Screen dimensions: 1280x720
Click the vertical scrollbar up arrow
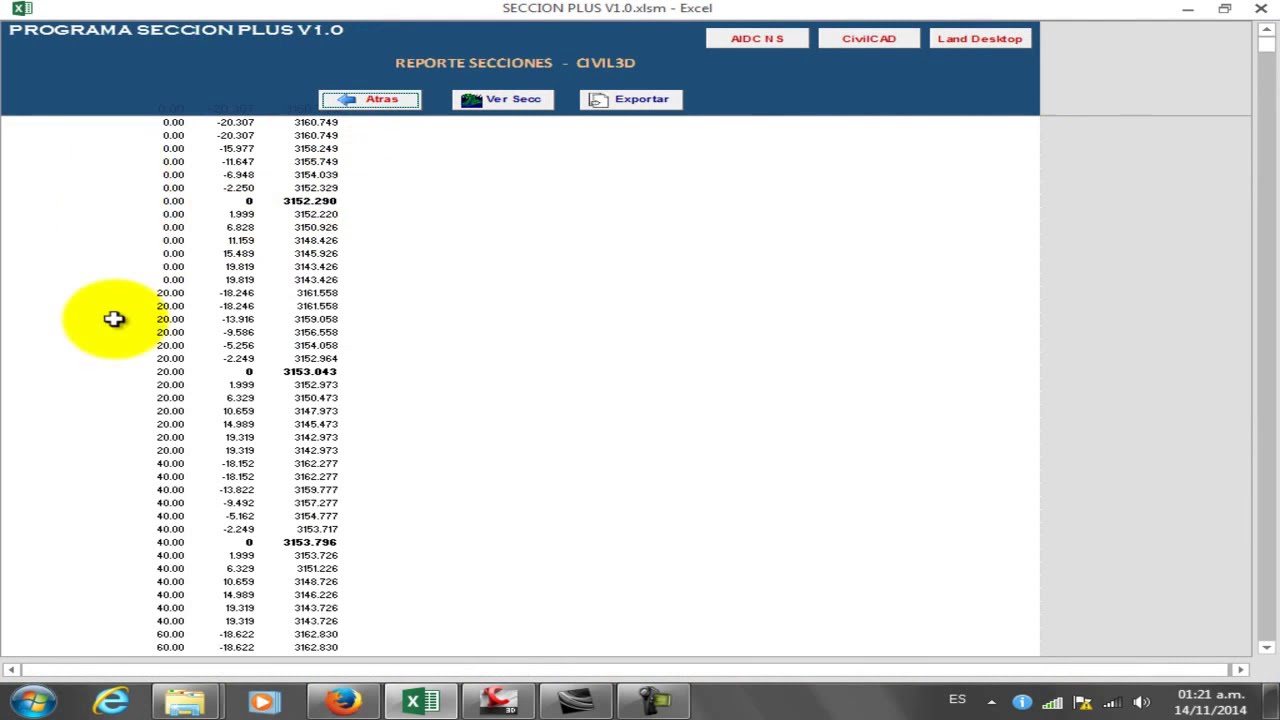pos(1266,30)
